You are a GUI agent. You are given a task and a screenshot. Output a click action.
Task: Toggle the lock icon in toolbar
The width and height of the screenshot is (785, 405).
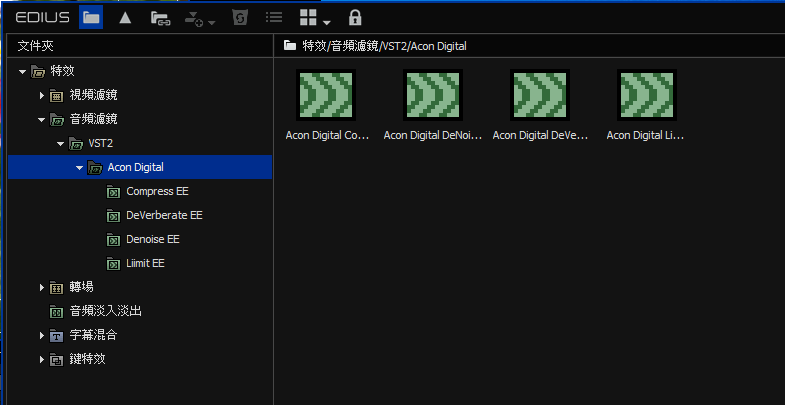pos(354,18)
